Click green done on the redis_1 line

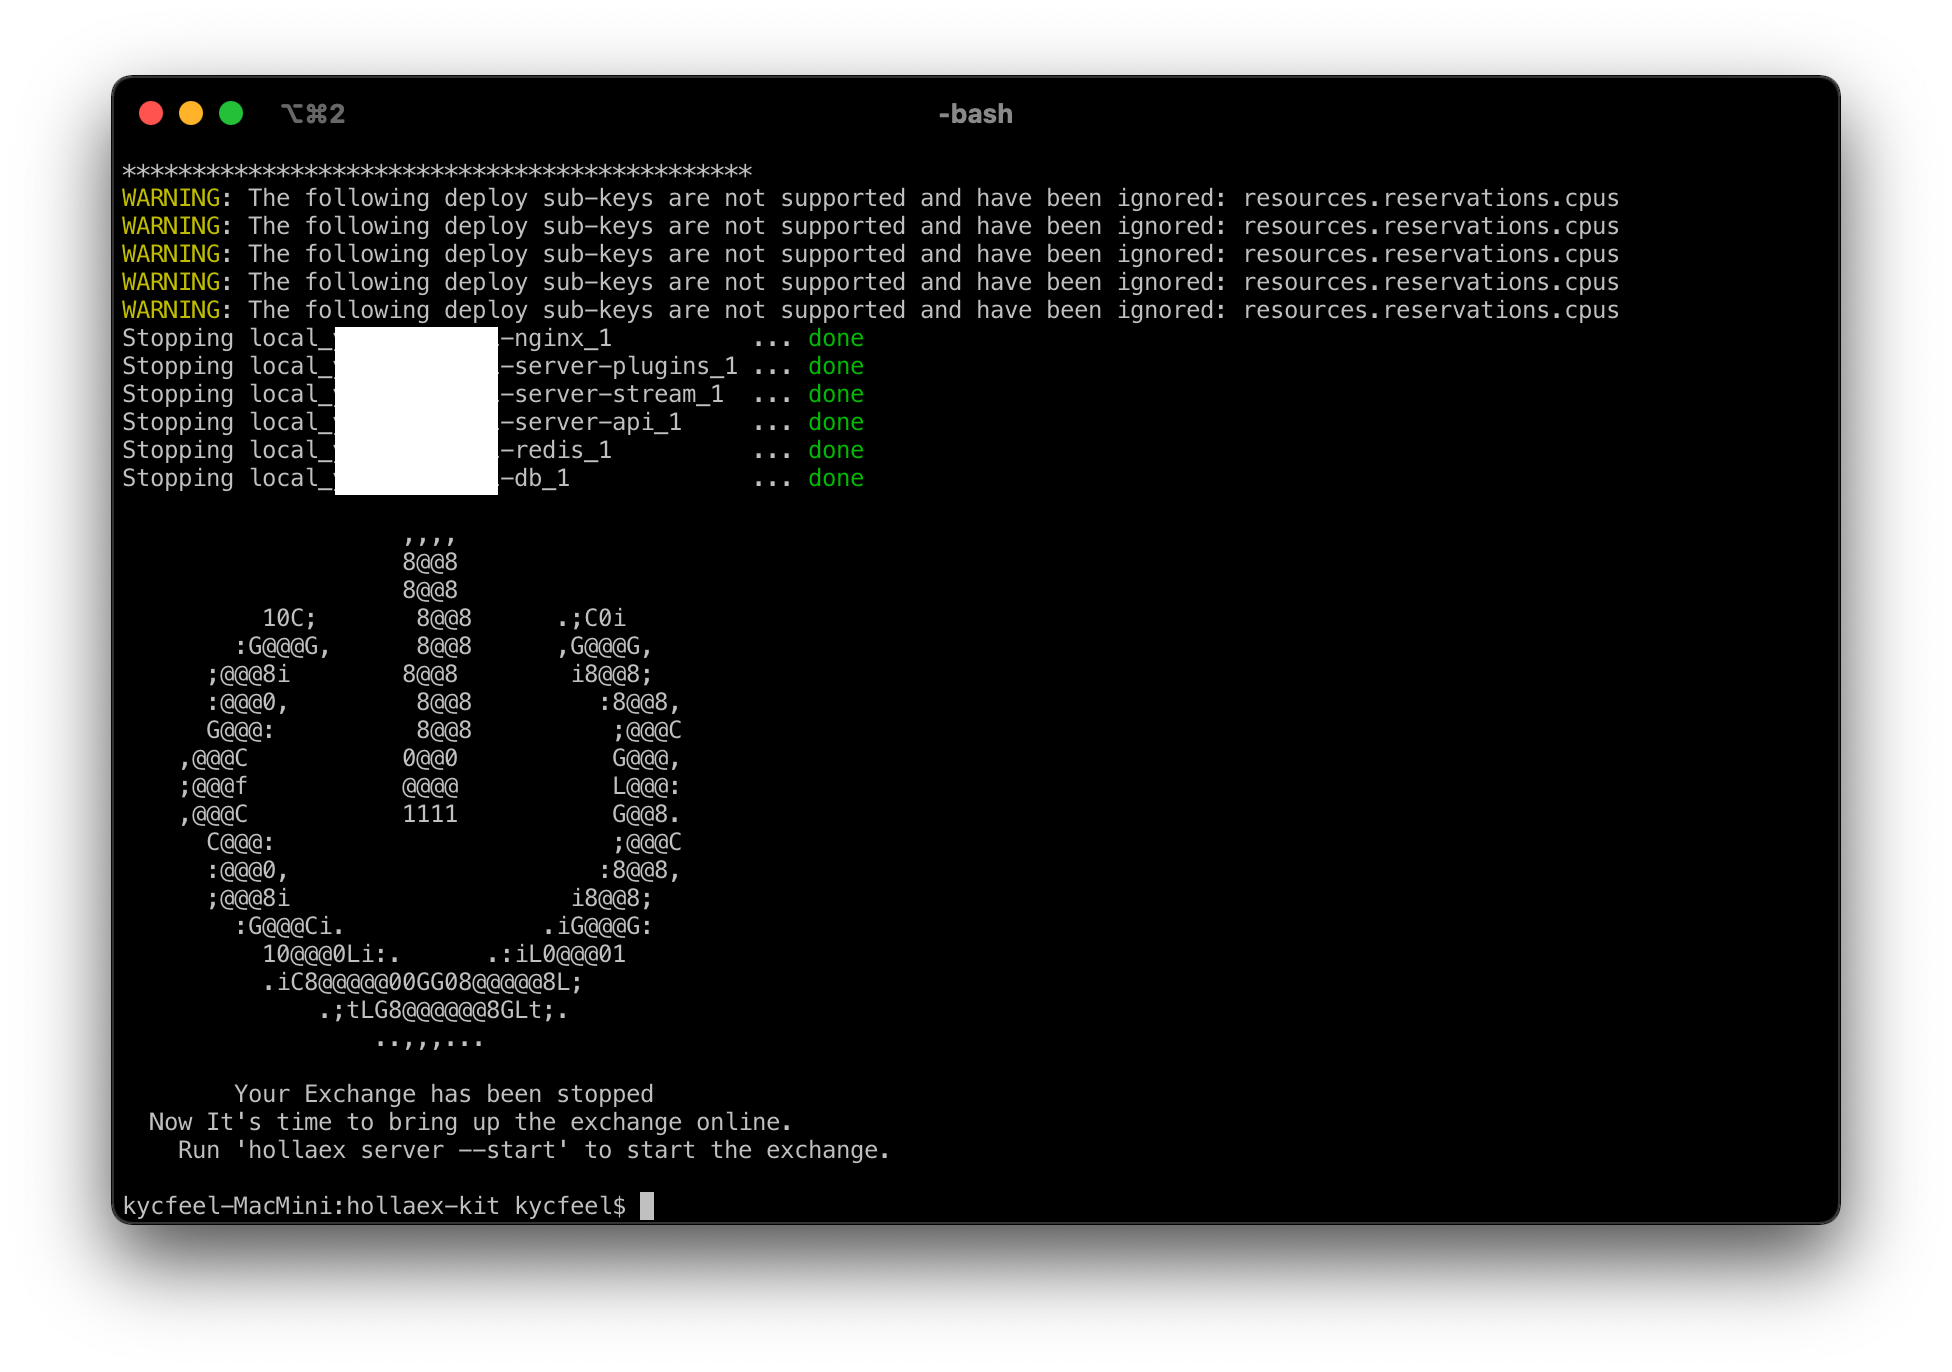click(836, 450)
